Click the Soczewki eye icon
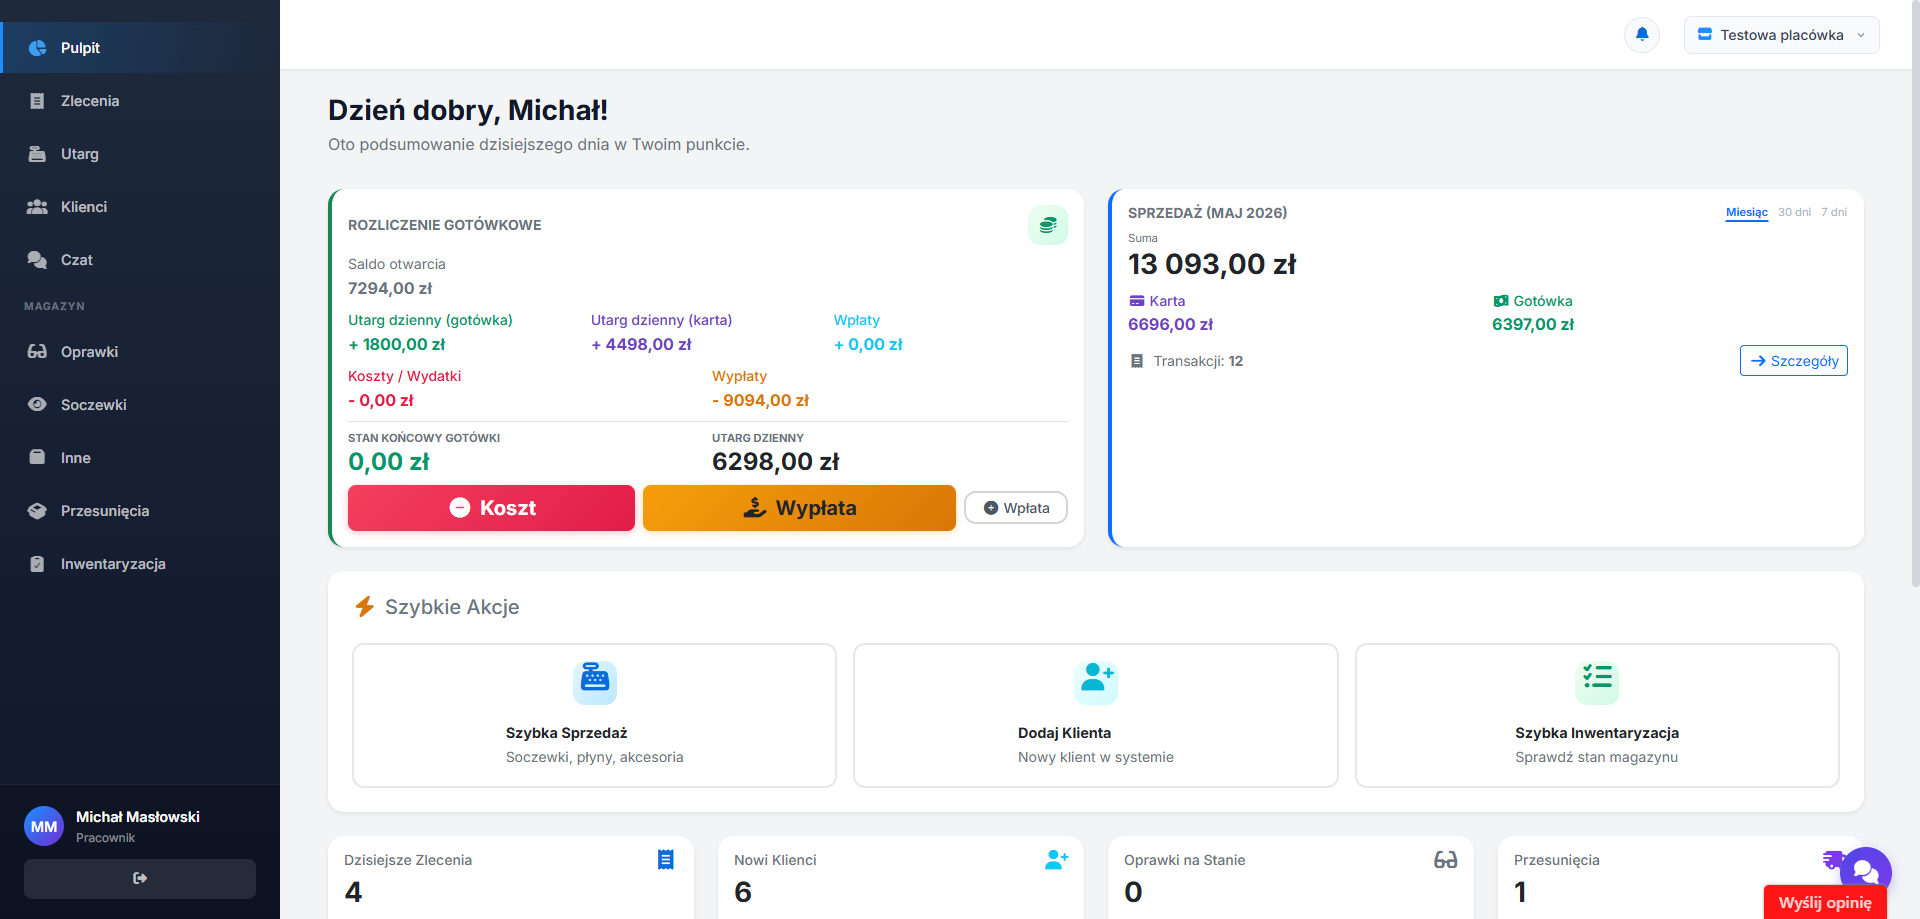 pos(37,405)
